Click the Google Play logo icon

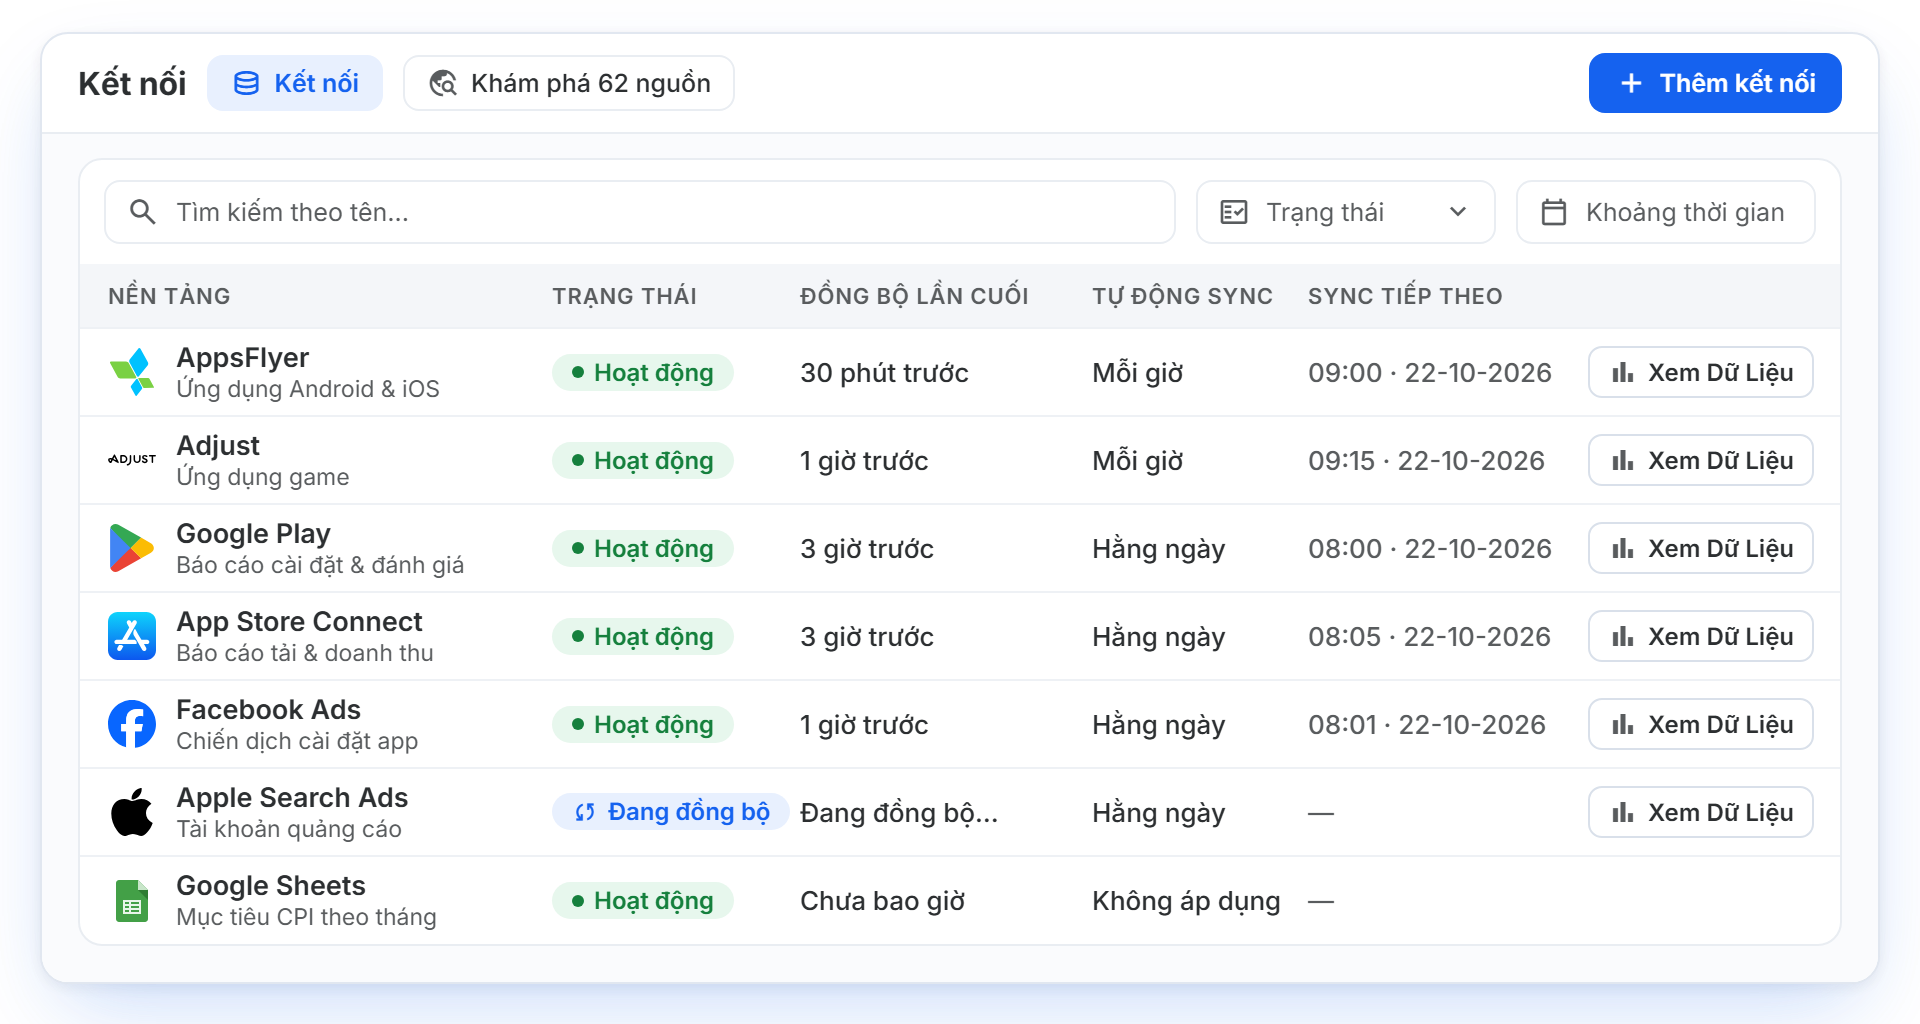(x=132, y=548)
